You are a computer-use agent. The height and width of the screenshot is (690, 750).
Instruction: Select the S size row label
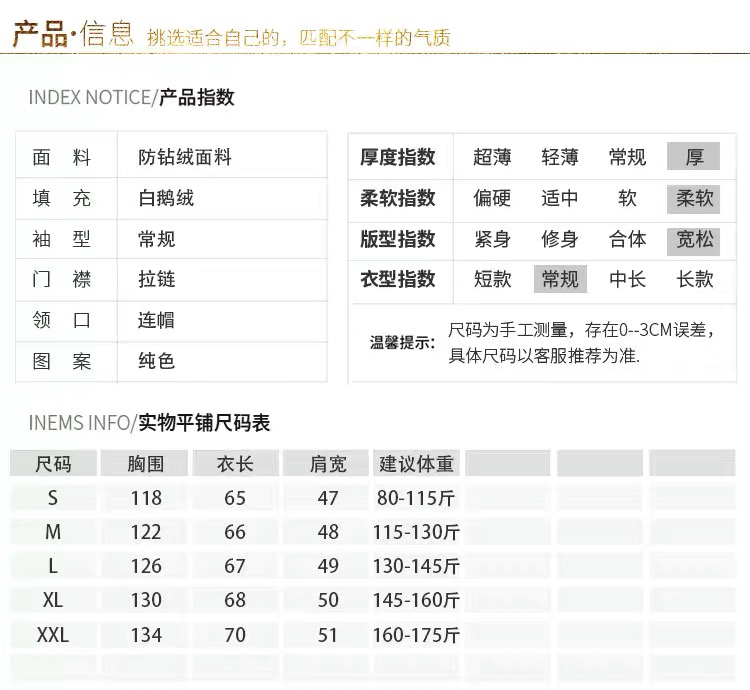point(53,498)
